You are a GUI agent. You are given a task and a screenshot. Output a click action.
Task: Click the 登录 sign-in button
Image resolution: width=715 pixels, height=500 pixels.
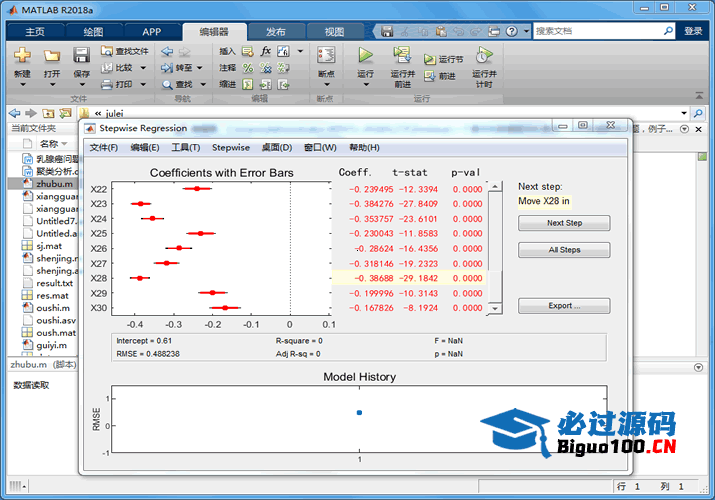693,31
